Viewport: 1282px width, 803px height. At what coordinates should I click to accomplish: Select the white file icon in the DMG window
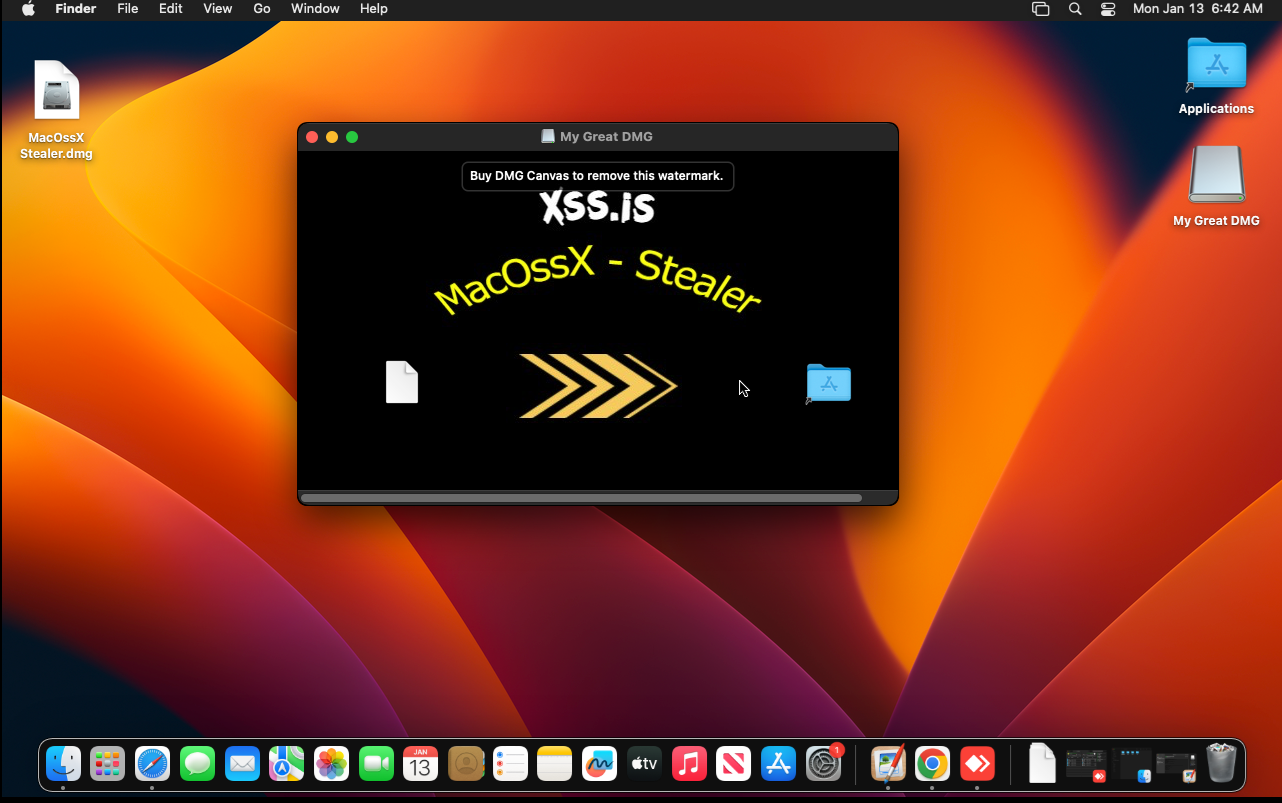[x=402, y=382]
